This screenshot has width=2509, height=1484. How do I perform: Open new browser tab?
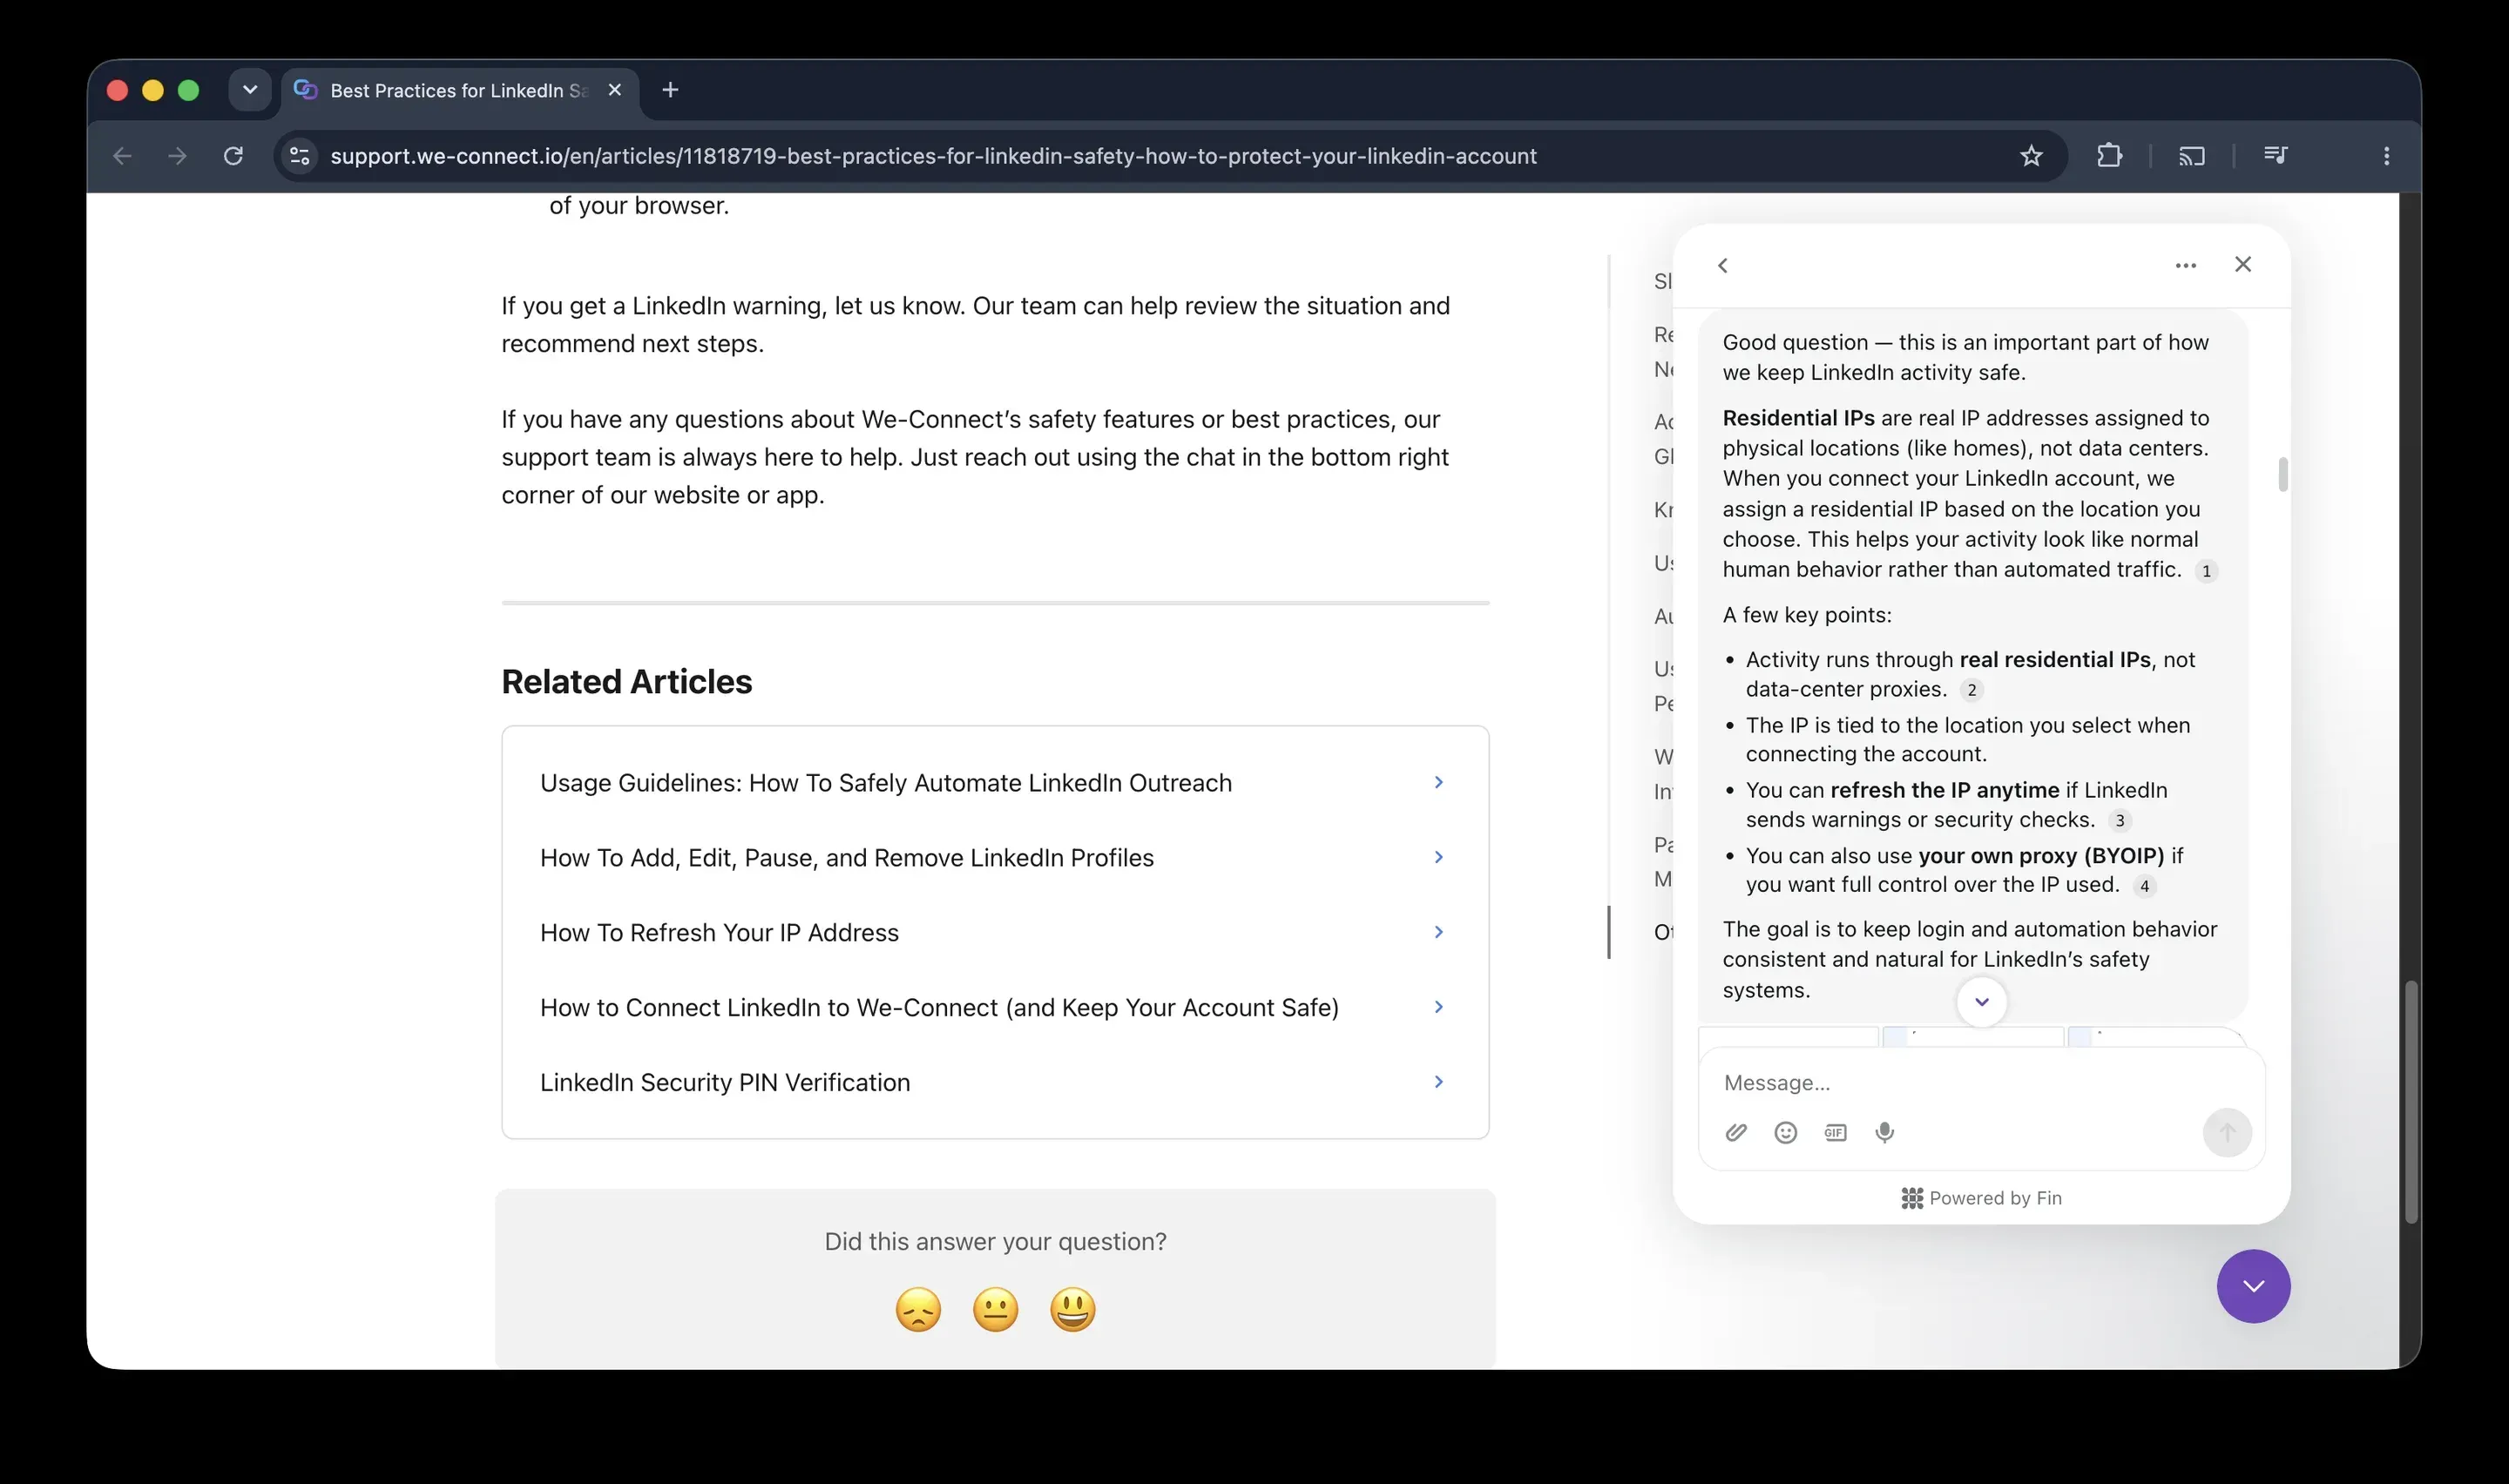click(x=670, y=90)
